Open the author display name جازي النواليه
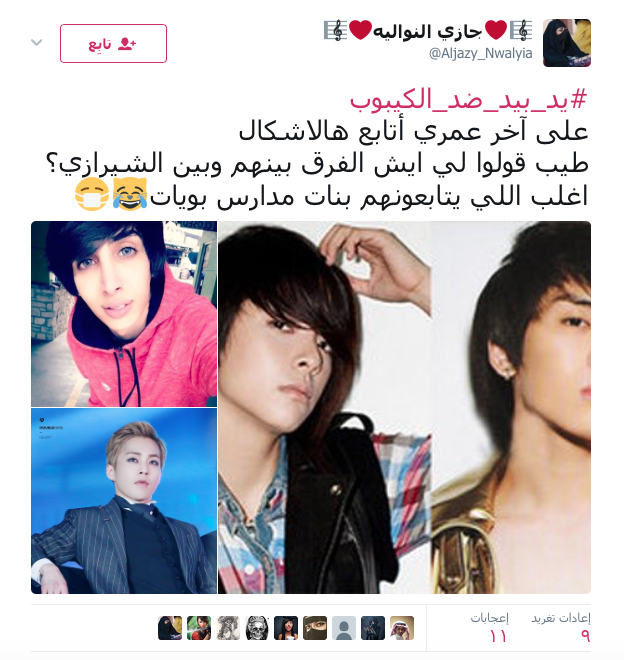This screenshot has width=624, height=660. pos(428,31)
